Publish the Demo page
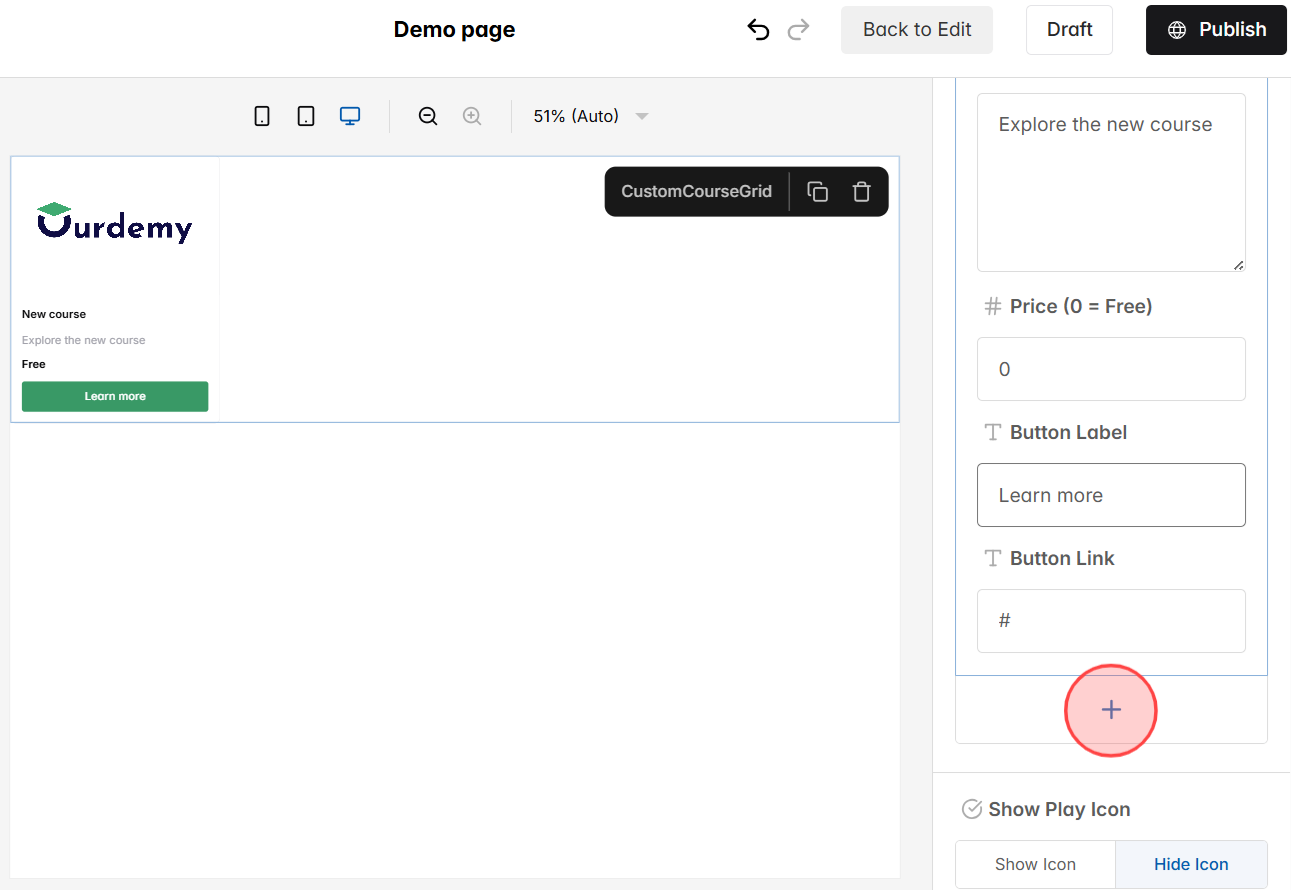The height and width of the screenshot is (890, 1291). coord(1216,30)
